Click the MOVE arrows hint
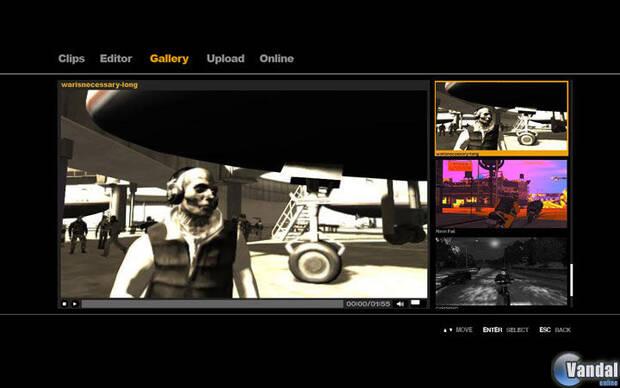This screenshot has width=620, height=388. click(x=458, y=330)
